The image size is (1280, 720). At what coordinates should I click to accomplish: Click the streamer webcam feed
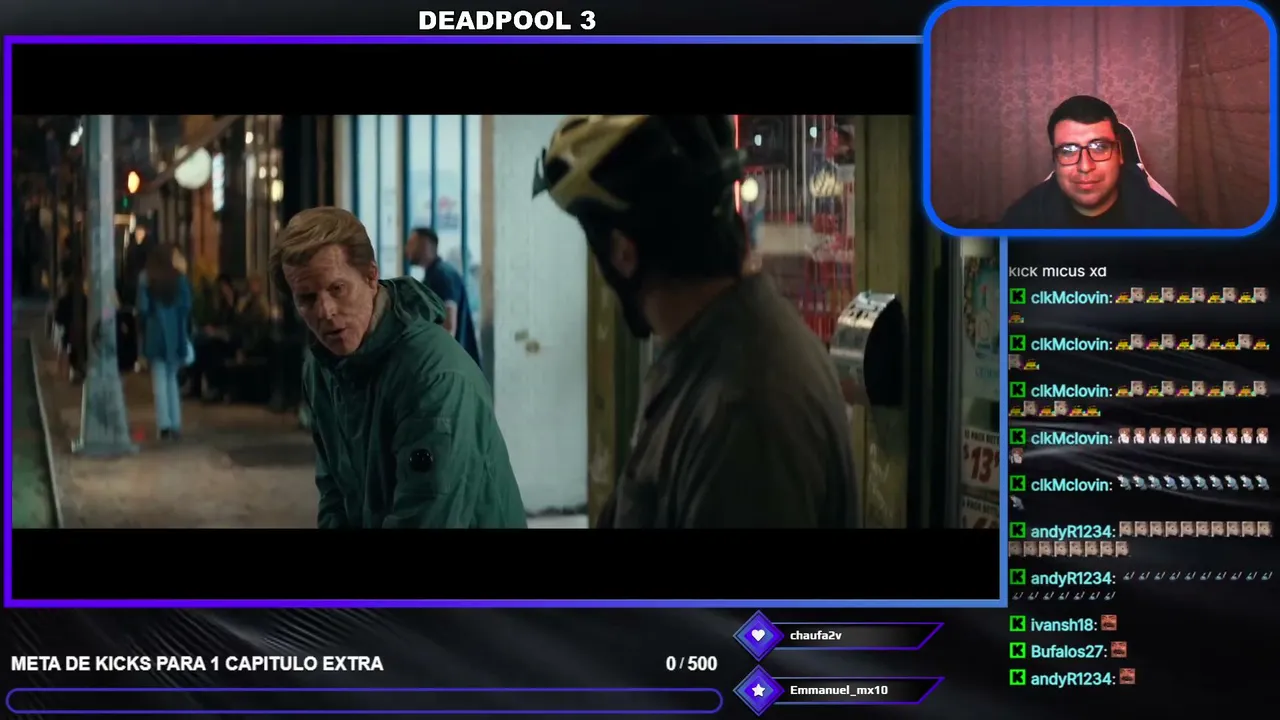tap(1100, 118)
